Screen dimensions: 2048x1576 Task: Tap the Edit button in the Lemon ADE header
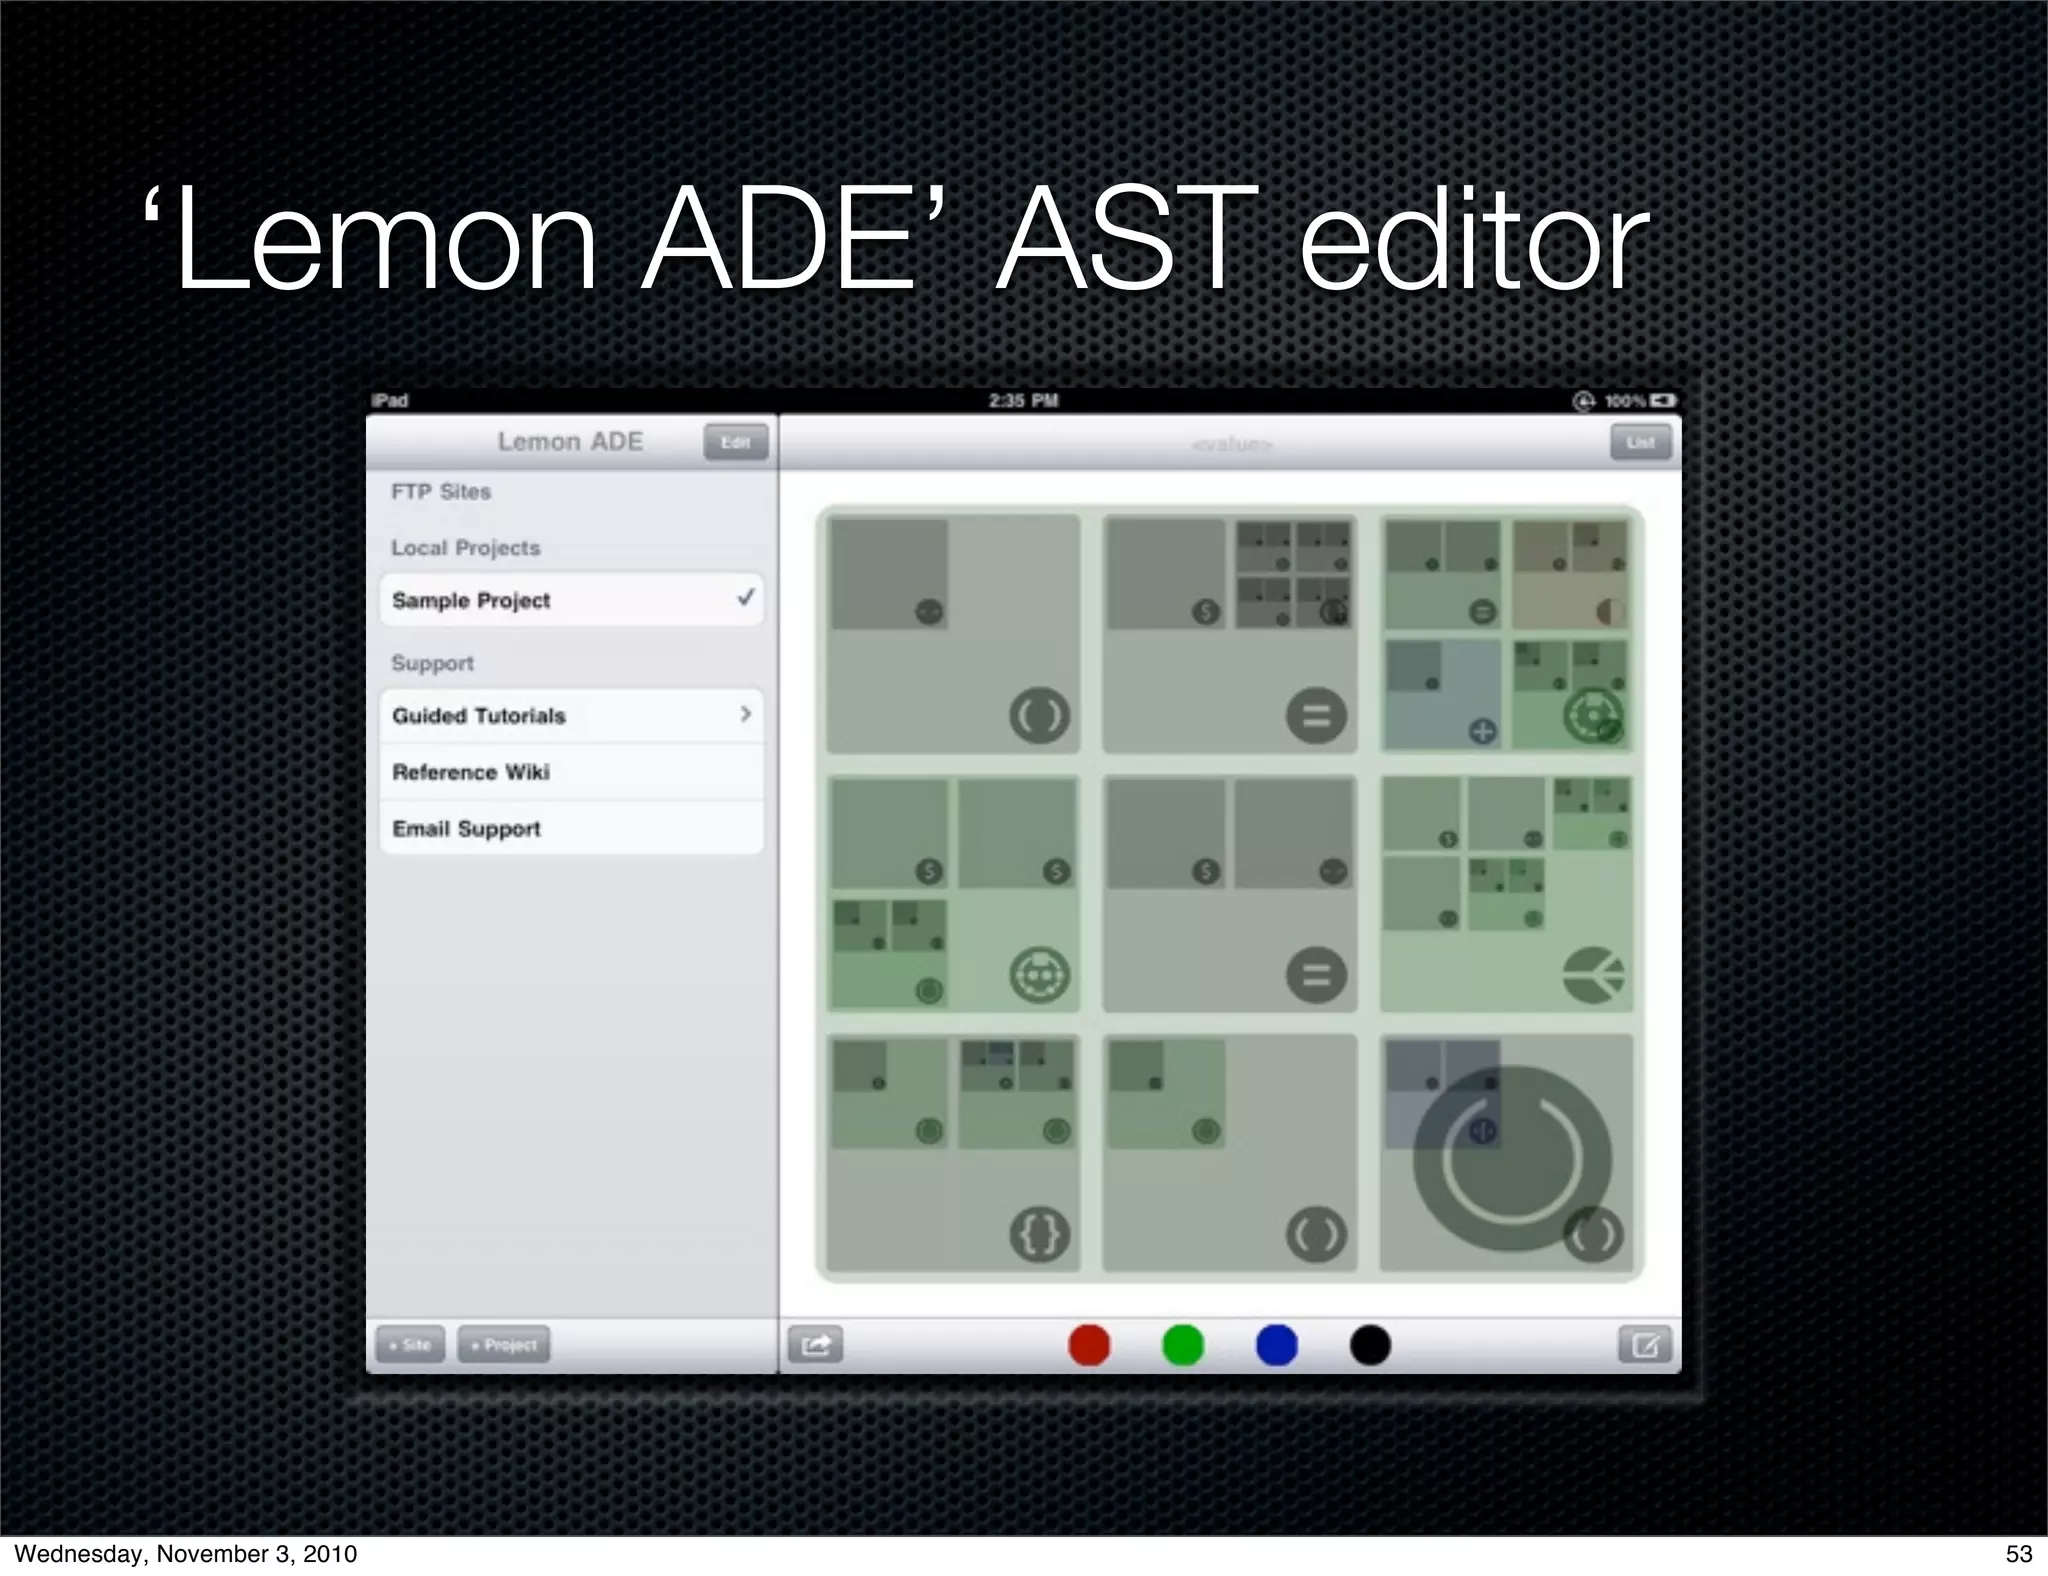[x=736, y=442]
